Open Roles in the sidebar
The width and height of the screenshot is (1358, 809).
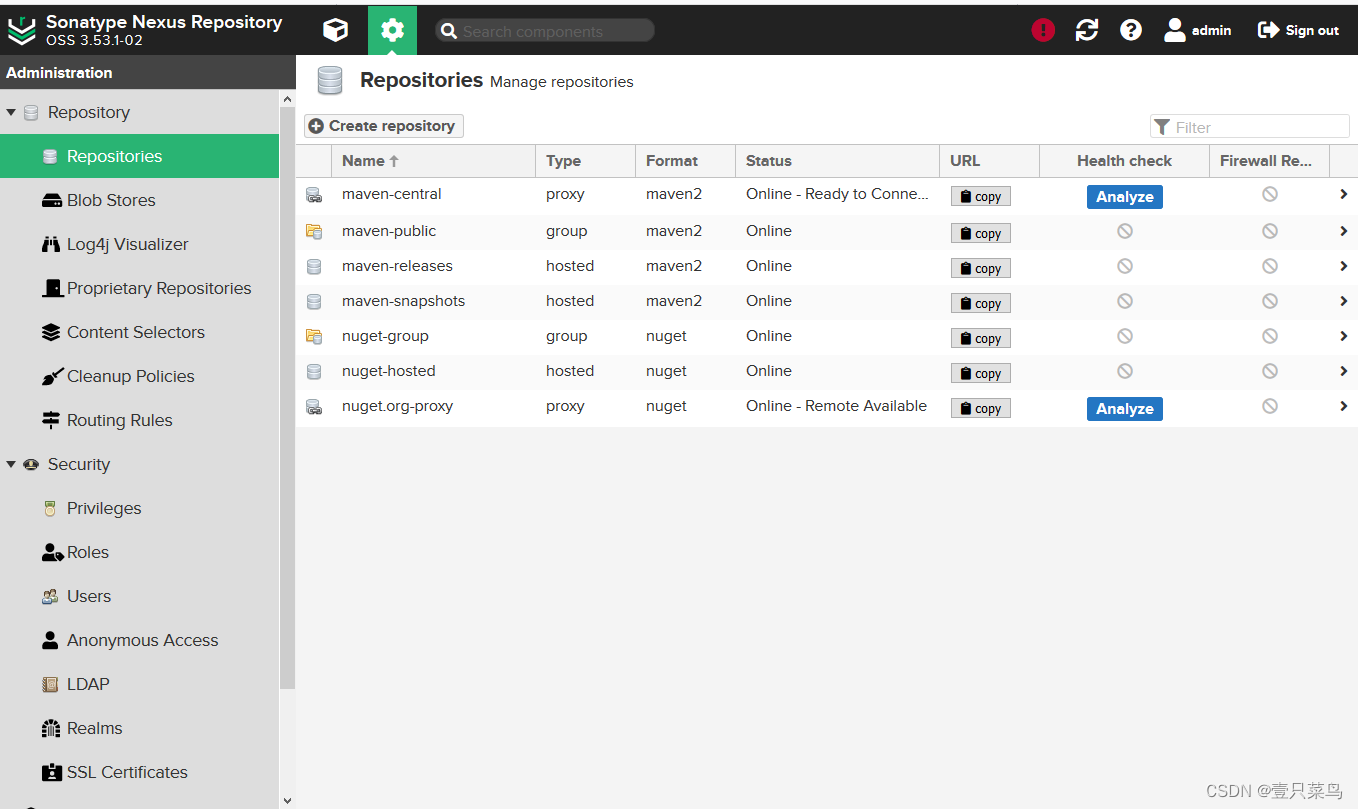[139, 552]
